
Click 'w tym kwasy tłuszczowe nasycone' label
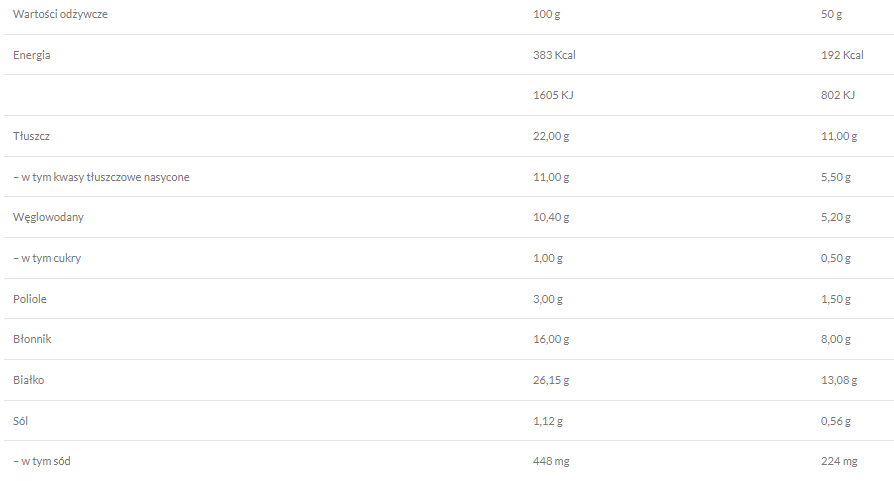click(101, 177)
